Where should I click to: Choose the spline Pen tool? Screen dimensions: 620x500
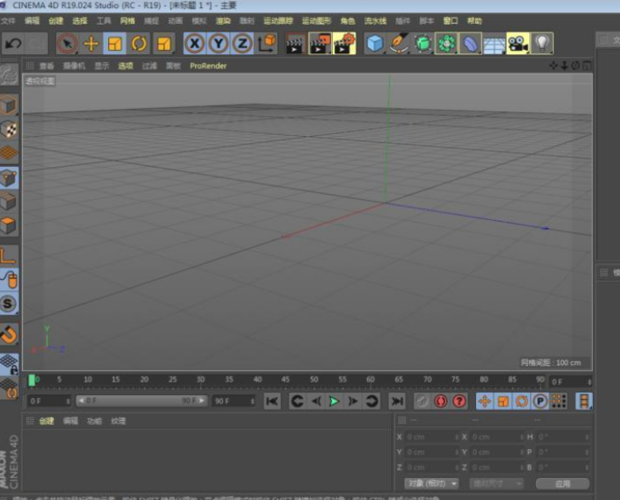coord(399,43)
